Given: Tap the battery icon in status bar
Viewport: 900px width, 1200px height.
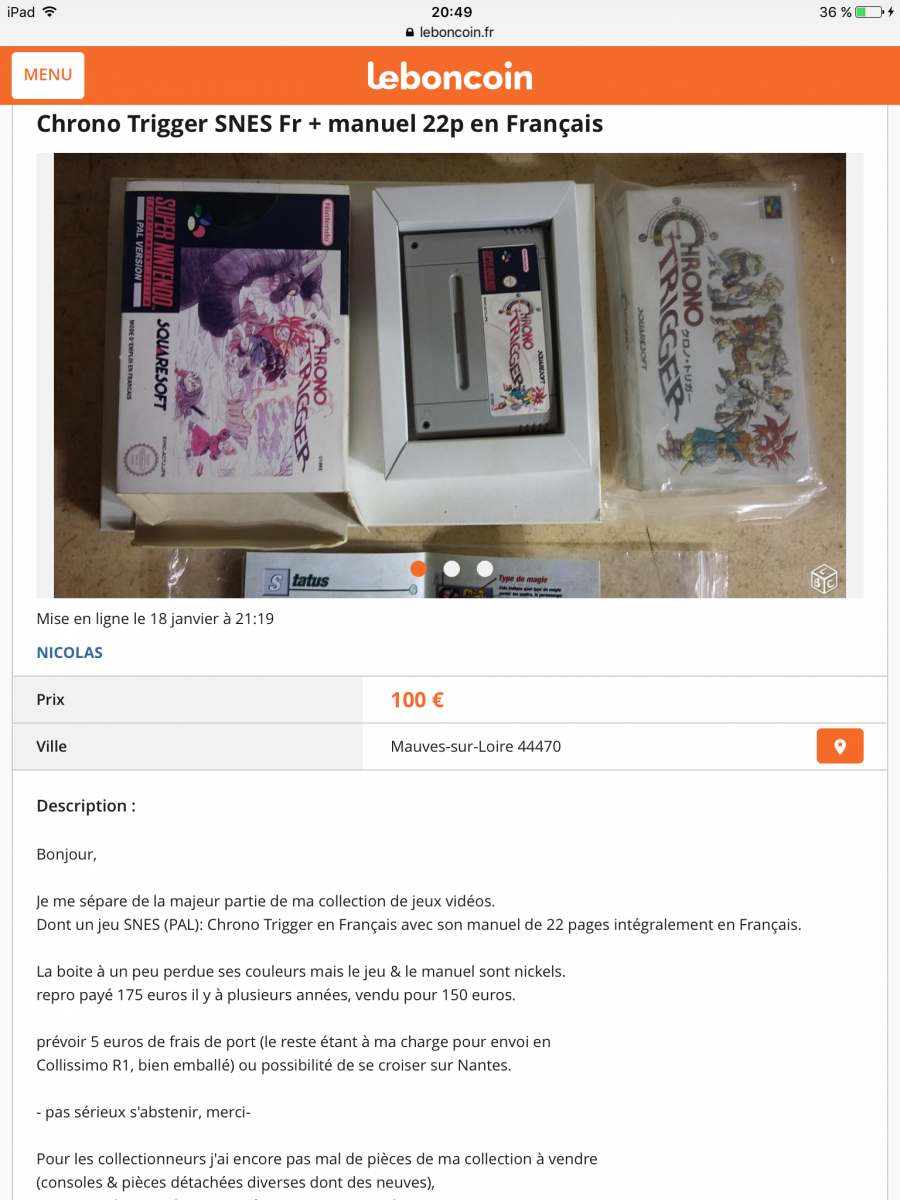Looking at the screenshot, I should pos(871,12).
